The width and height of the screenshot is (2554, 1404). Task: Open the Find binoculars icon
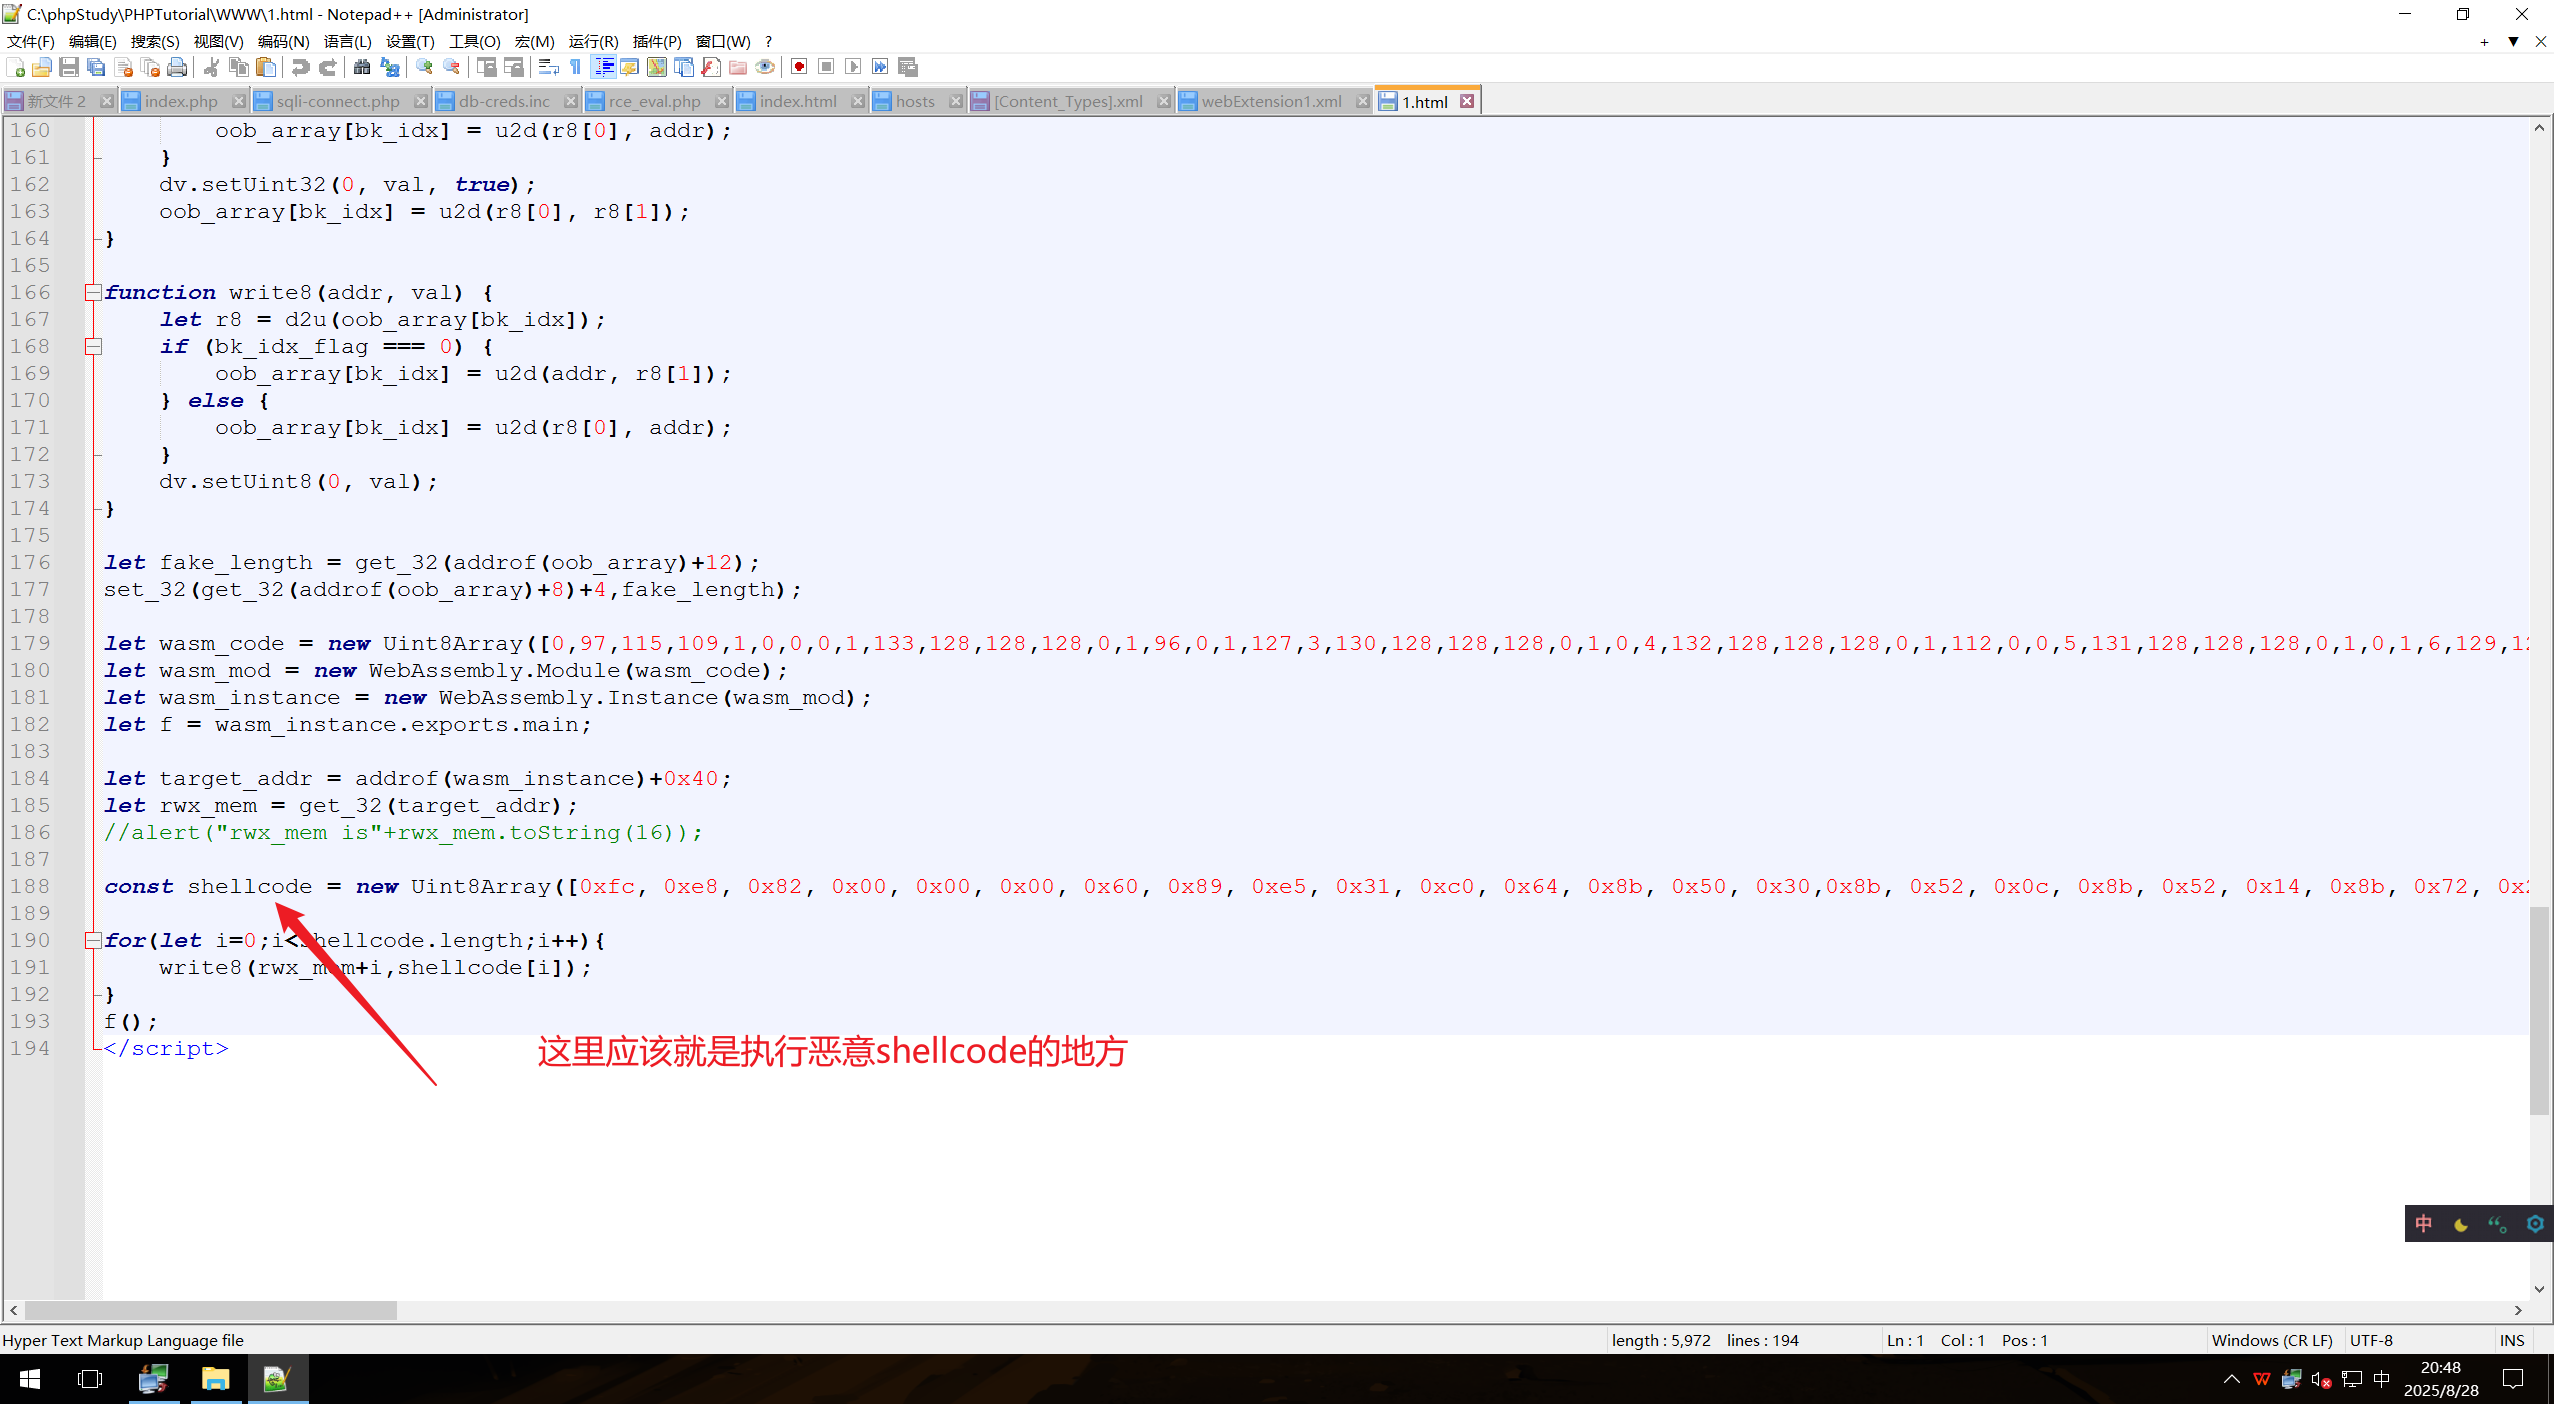pos(362,67)
